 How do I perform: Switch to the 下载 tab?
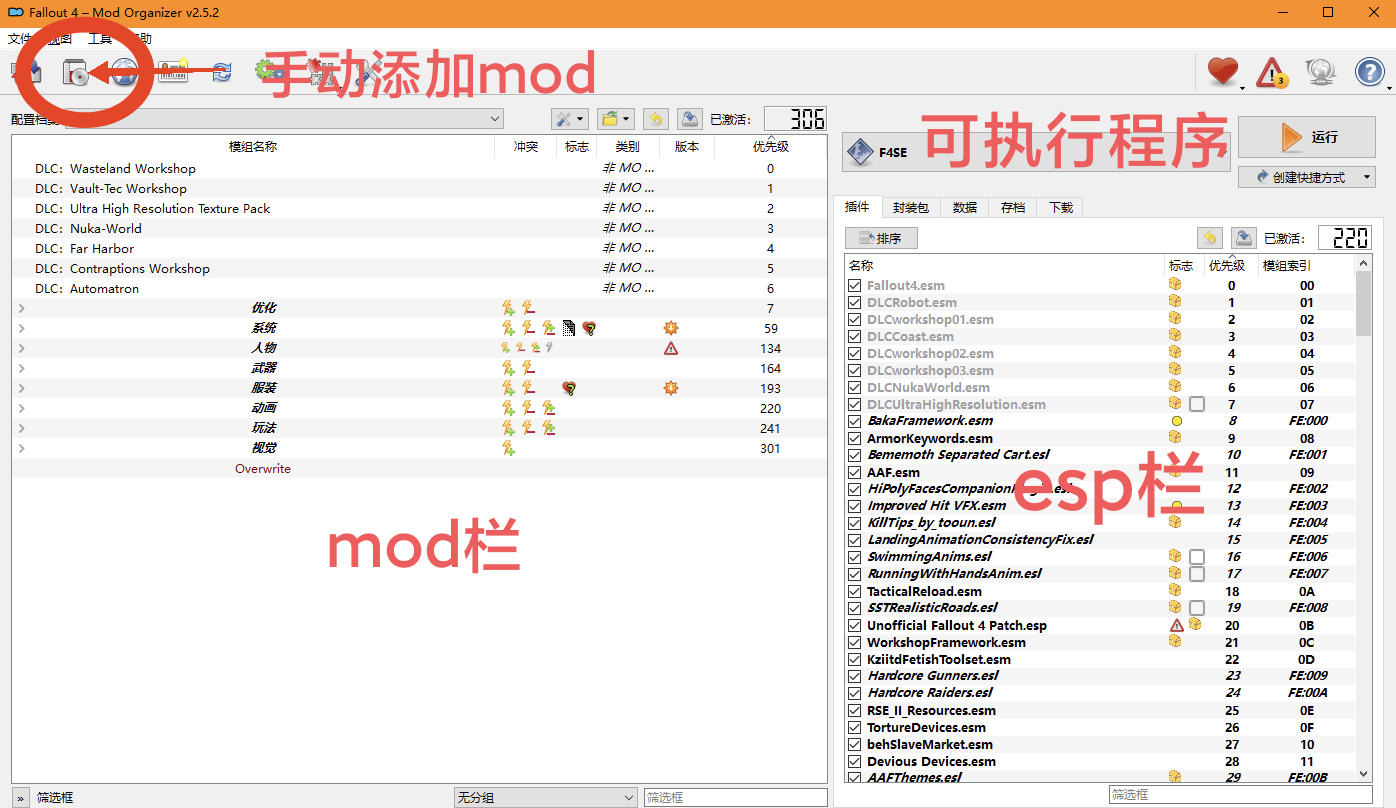[1061, 207]
